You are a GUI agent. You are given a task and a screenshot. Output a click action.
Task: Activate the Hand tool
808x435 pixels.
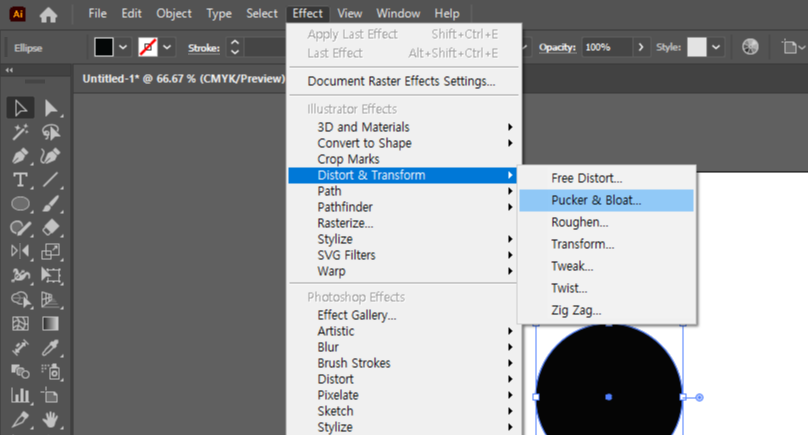tap(50, 420)
